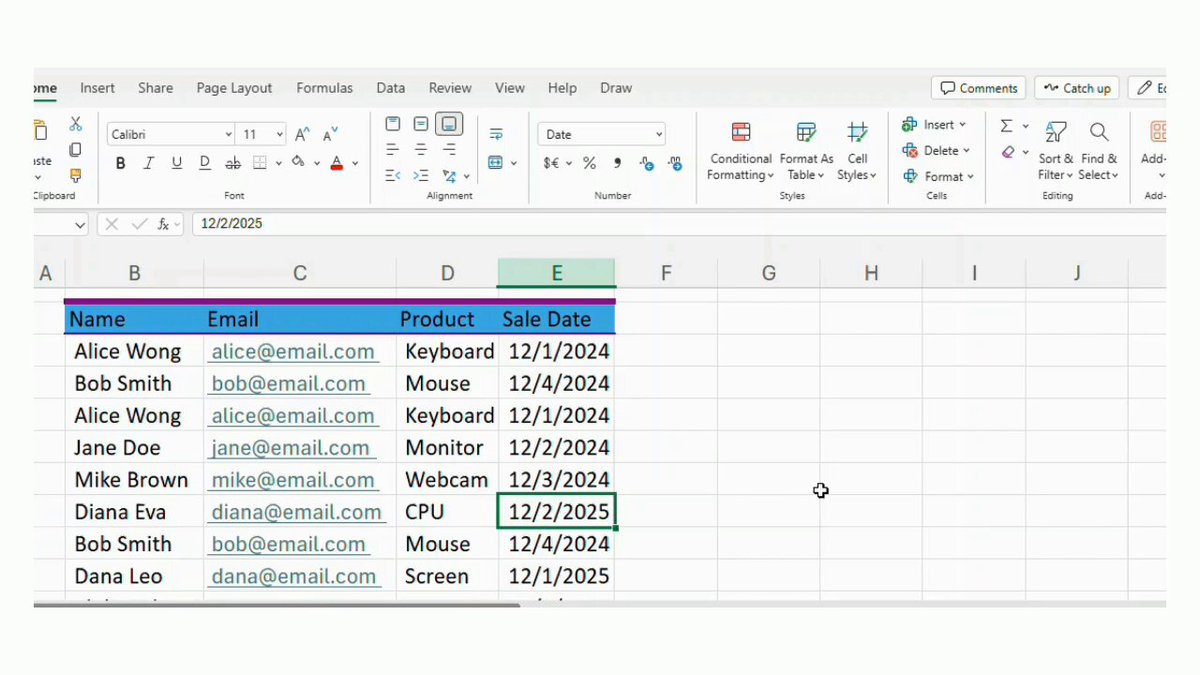The image size is (1200, 675).
Task: Select Middle Align icon
Action: click(x=421, y=124)
